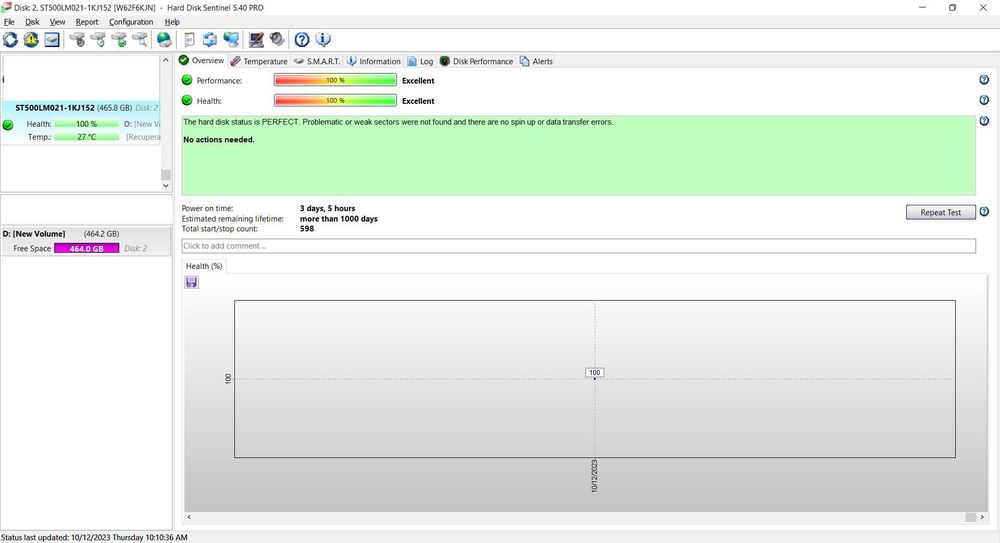The image size is (1000, 543).
Task: Click the magenta Free Space 464.0 GB bar
Action: [87, 248]
